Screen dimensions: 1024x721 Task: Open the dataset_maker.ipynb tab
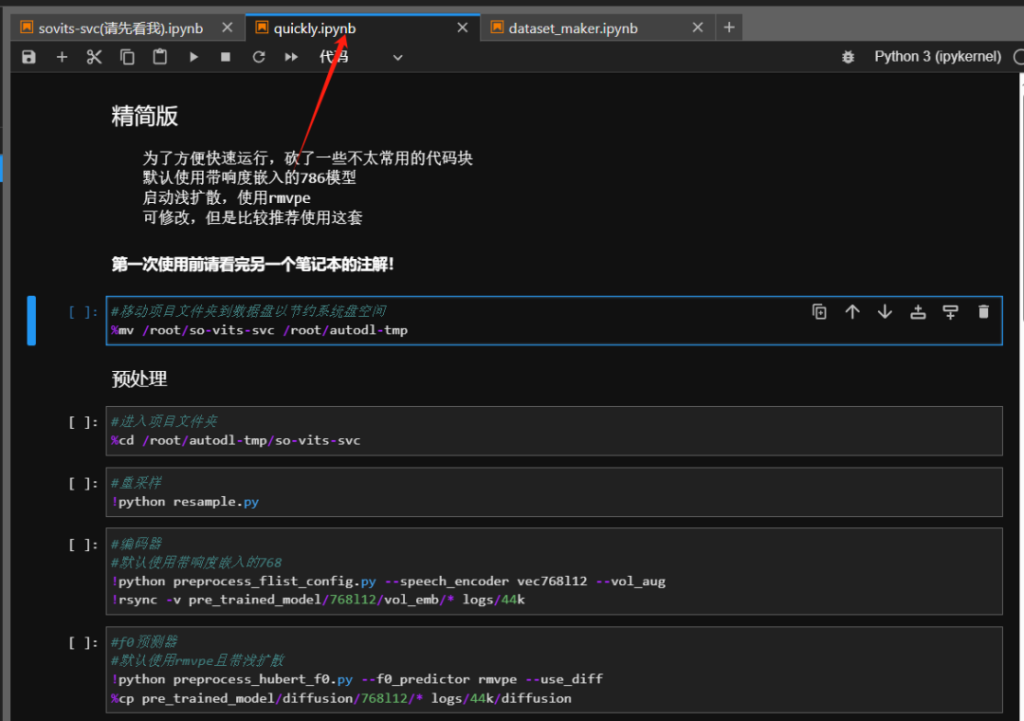pyautogui.click(x=572, y=28)
